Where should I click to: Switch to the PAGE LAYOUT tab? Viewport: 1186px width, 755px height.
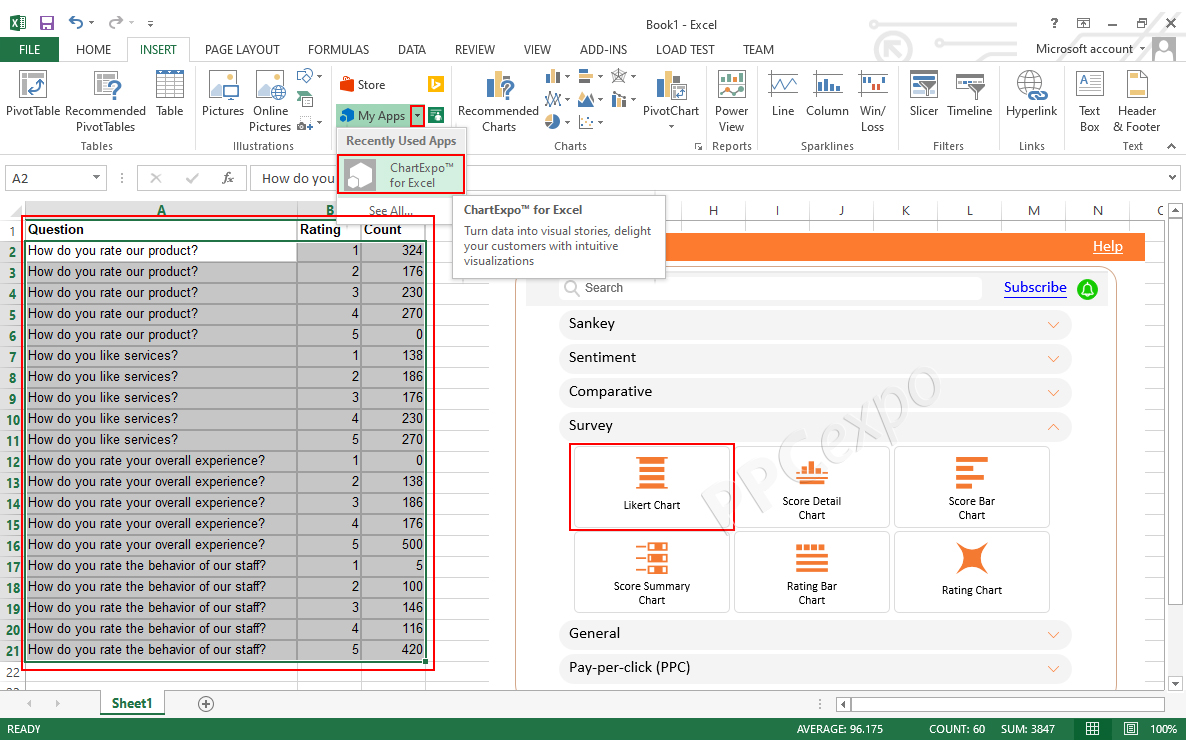242,49
